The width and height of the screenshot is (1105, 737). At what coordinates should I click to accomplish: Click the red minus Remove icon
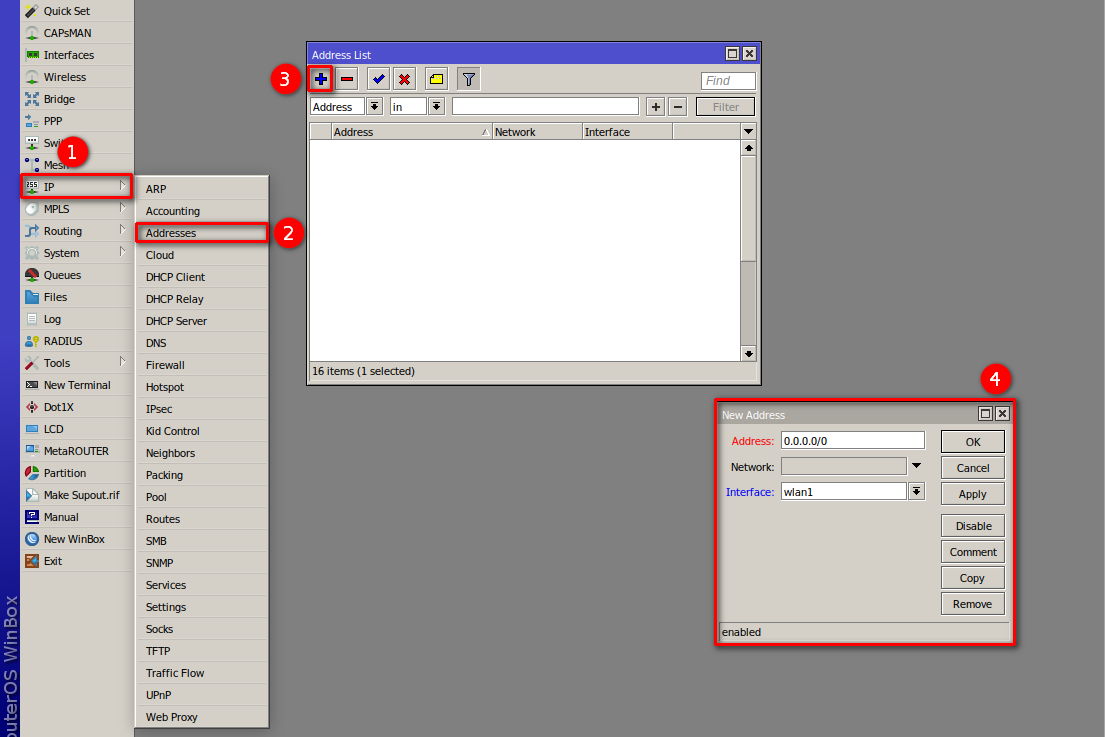click(347, 79)
